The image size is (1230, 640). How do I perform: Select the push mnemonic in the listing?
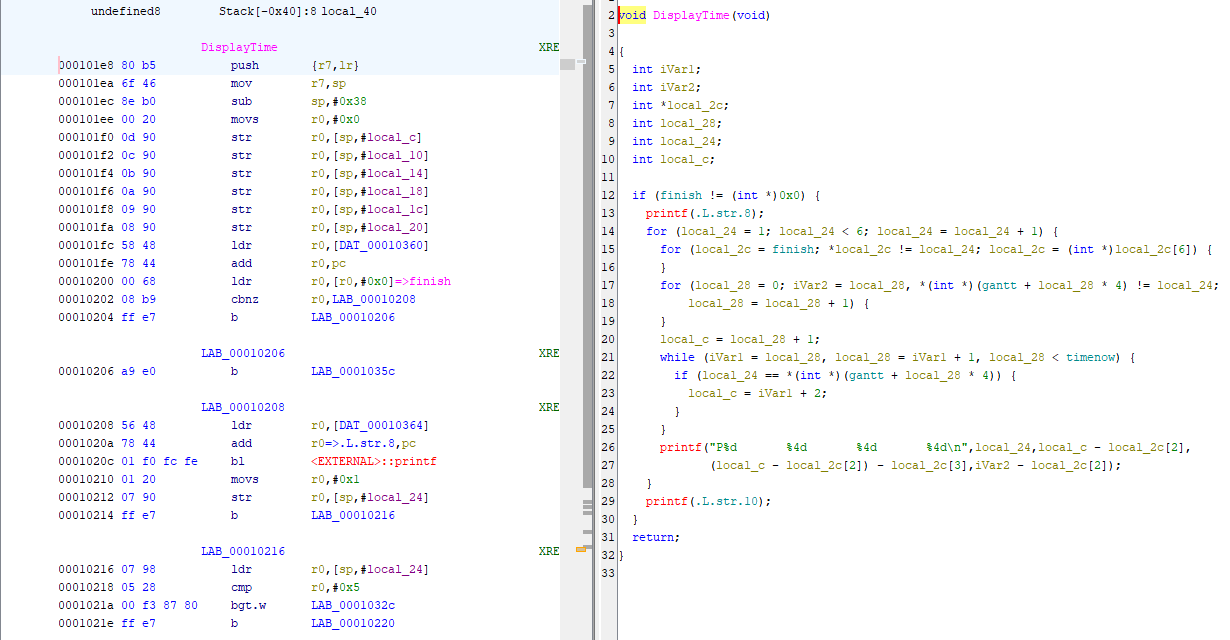(243, 66)
